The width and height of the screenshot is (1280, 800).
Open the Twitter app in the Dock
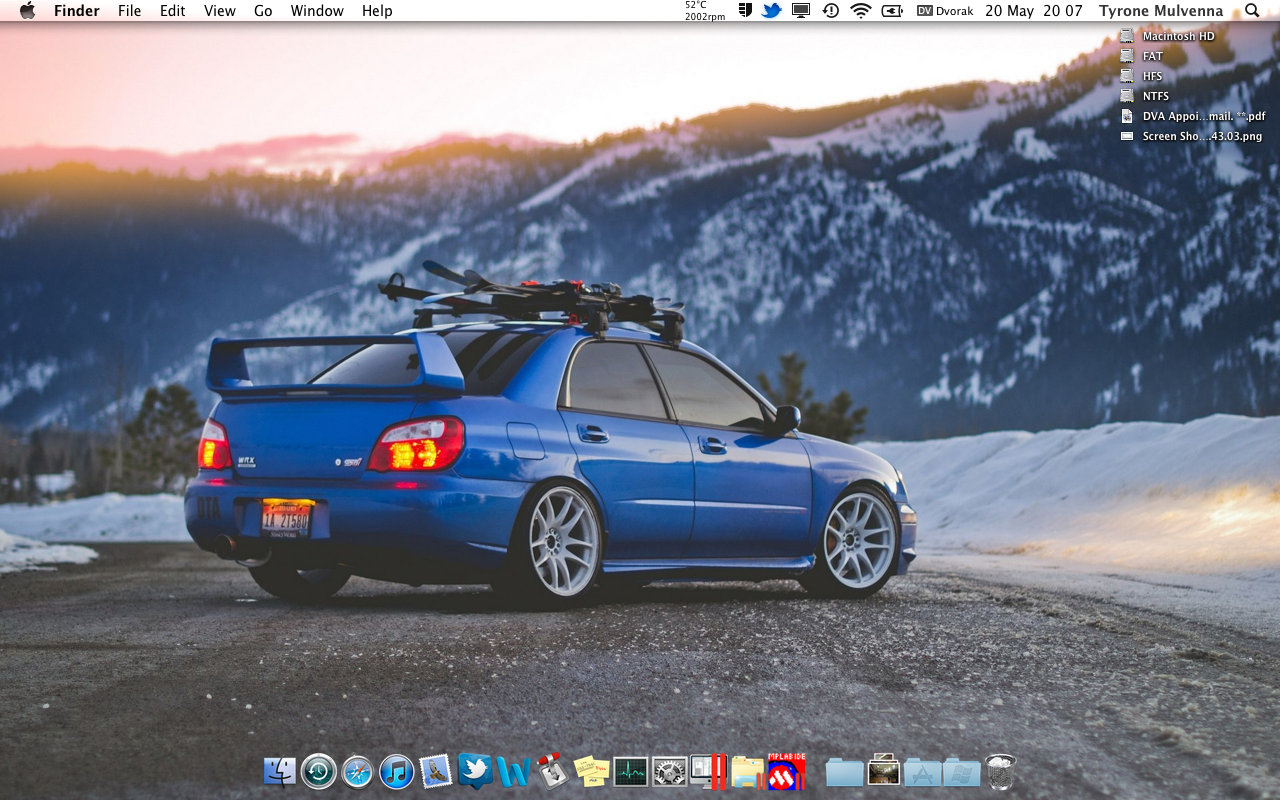point(474,771)
